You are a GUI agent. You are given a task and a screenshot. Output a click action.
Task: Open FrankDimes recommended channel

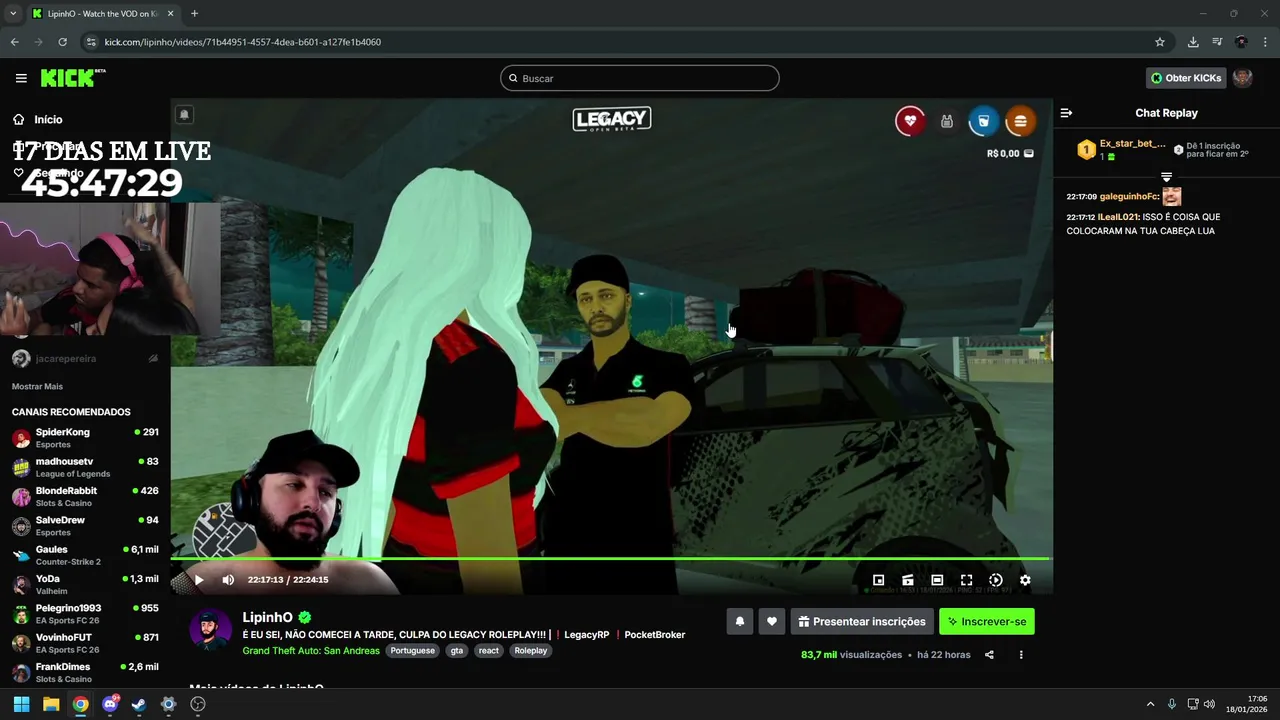click(x=85, y=672)
